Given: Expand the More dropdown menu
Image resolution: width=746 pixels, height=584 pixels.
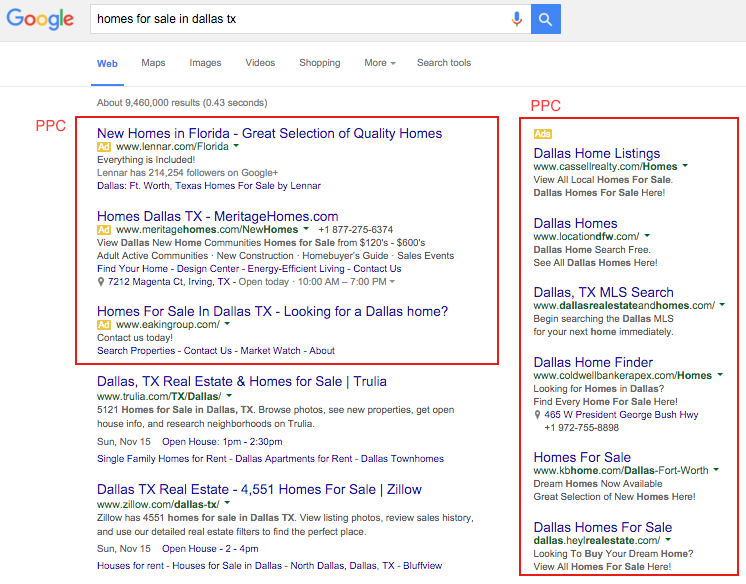Looking at the screenshot, I should click(x=380, y=63).
